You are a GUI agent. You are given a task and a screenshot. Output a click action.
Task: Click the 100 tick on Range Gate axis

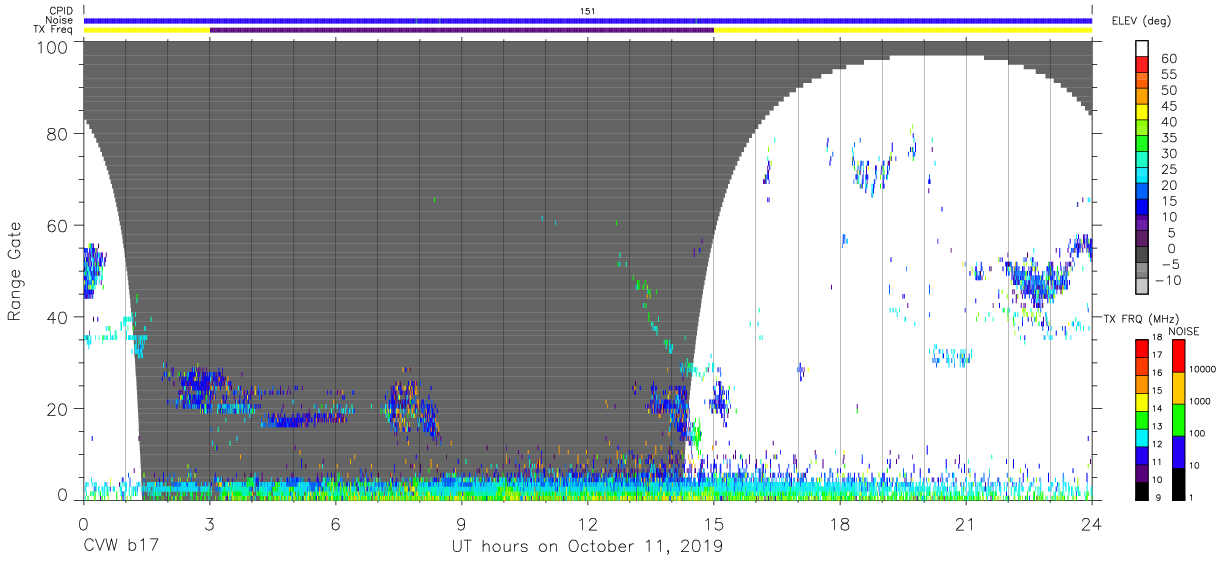click(x=55, y=47)
